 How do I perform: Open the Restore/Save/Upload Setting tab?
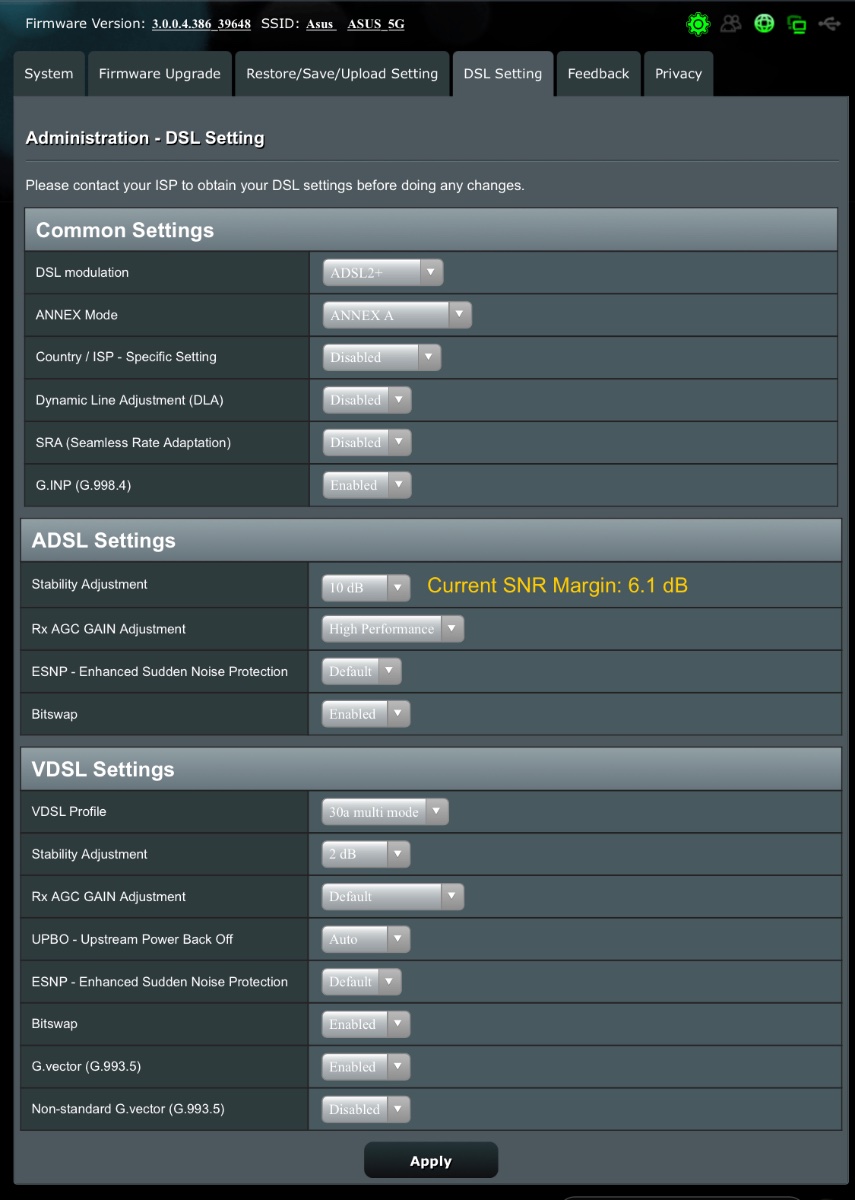[342, 74]
